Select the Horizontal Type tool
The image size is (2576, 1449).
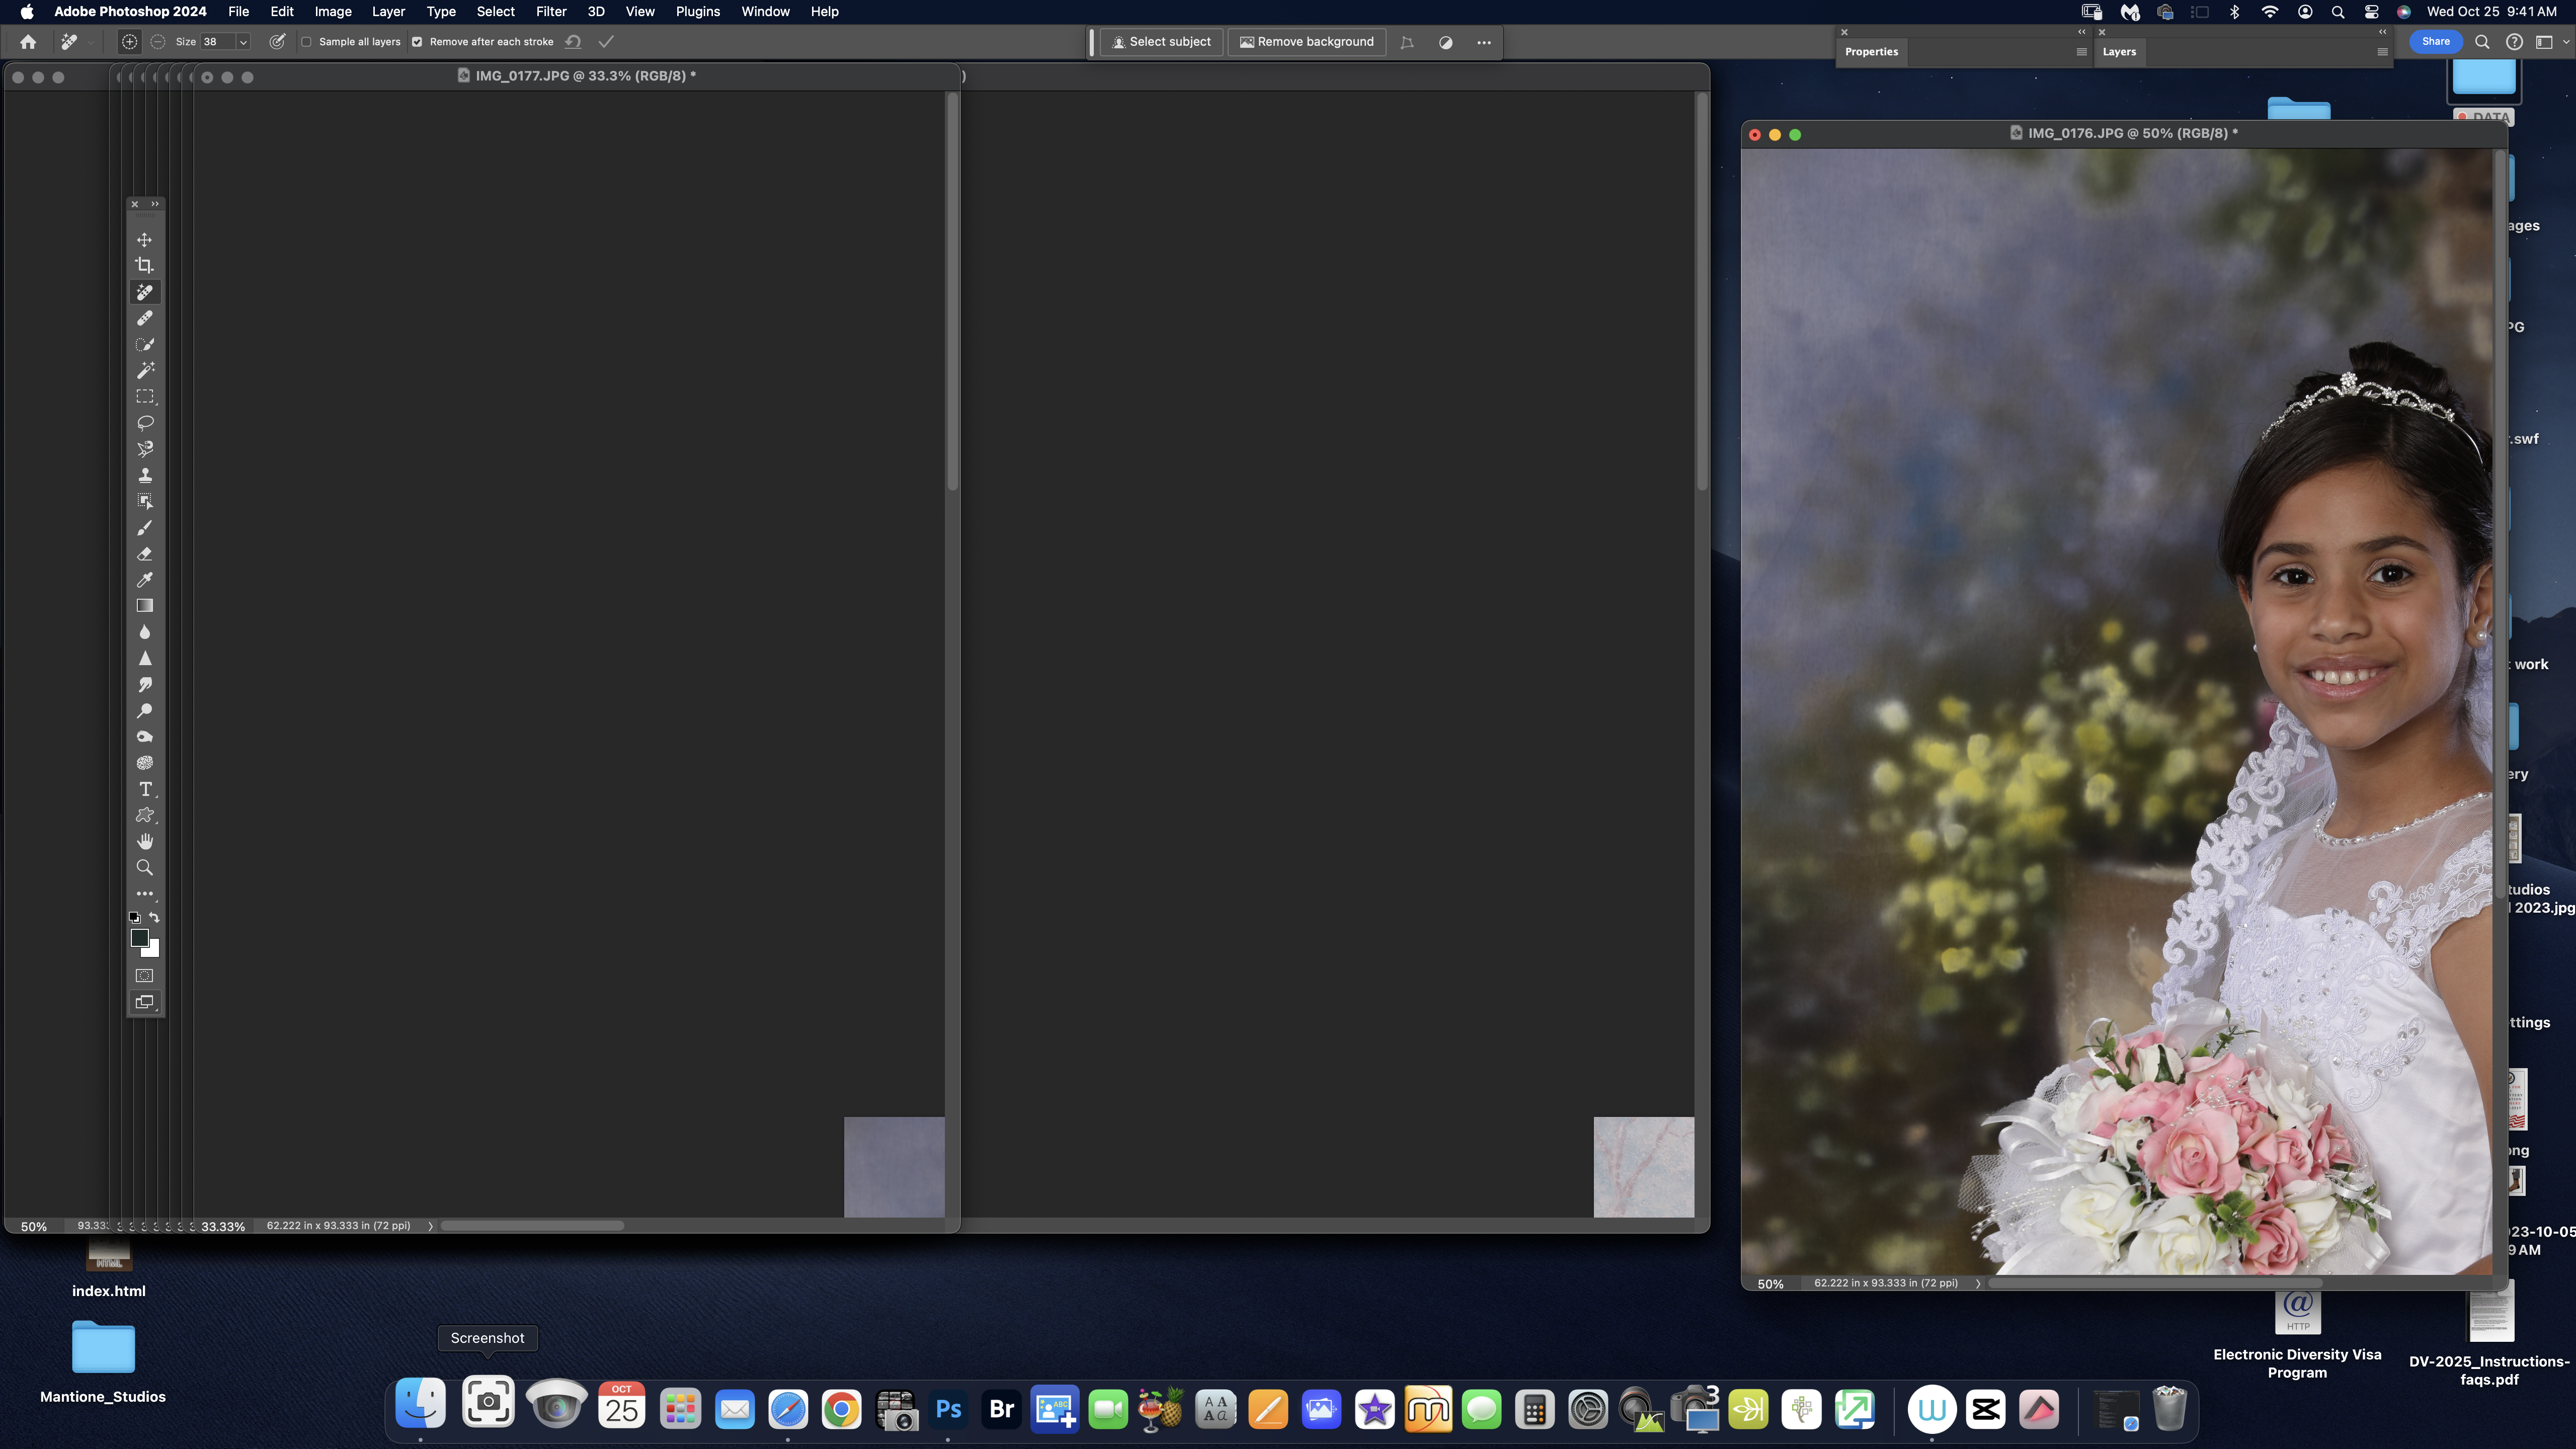145,789
